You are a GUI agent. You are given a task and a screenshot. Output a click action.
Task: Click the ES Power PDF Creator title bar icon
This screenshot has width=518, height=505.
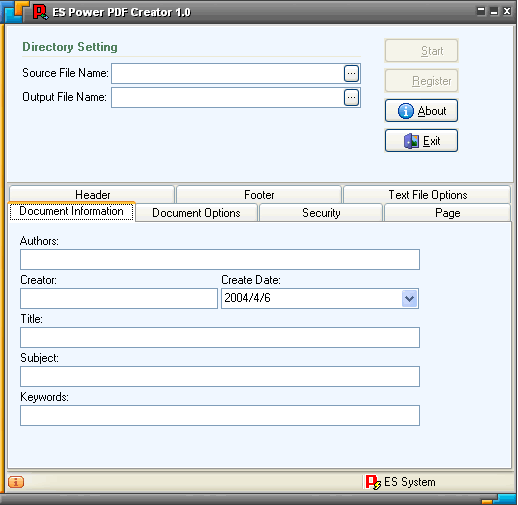click(40, 12)
